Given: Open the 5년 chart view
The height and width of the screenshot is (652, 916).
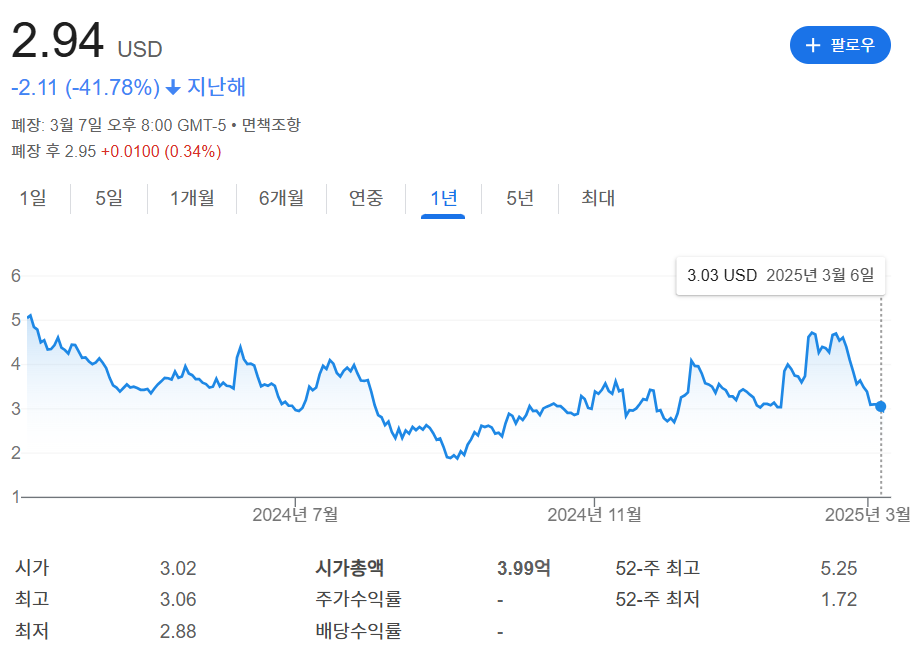Looking at the screenshot, I should (520, 198).
